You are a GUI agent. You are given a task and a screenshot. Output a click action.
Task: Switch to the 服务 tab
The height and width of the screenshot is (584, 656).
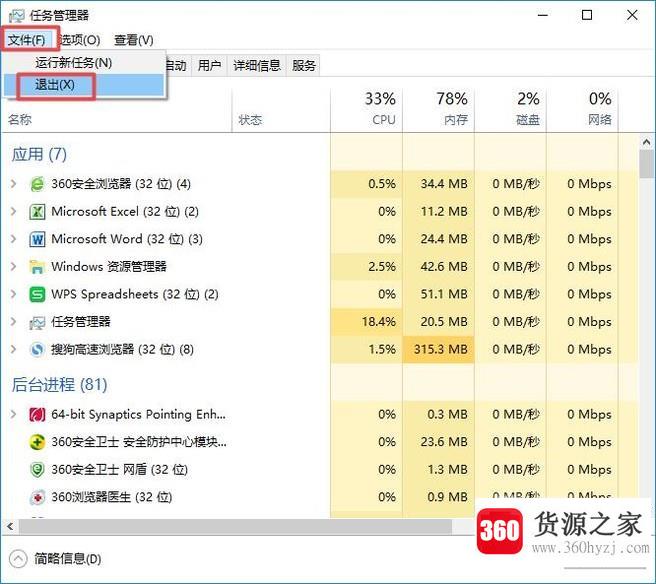point(304,66)
